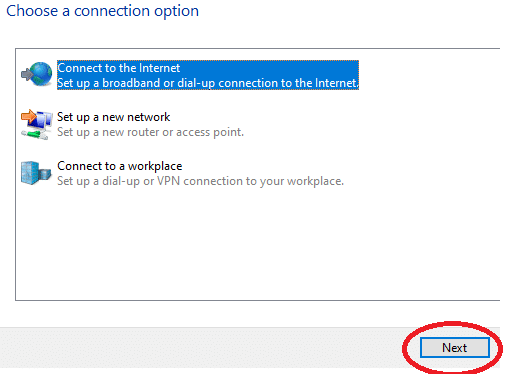
Task: Click the word 'Internet' in the highlighted title
Action: coord(160,68)
